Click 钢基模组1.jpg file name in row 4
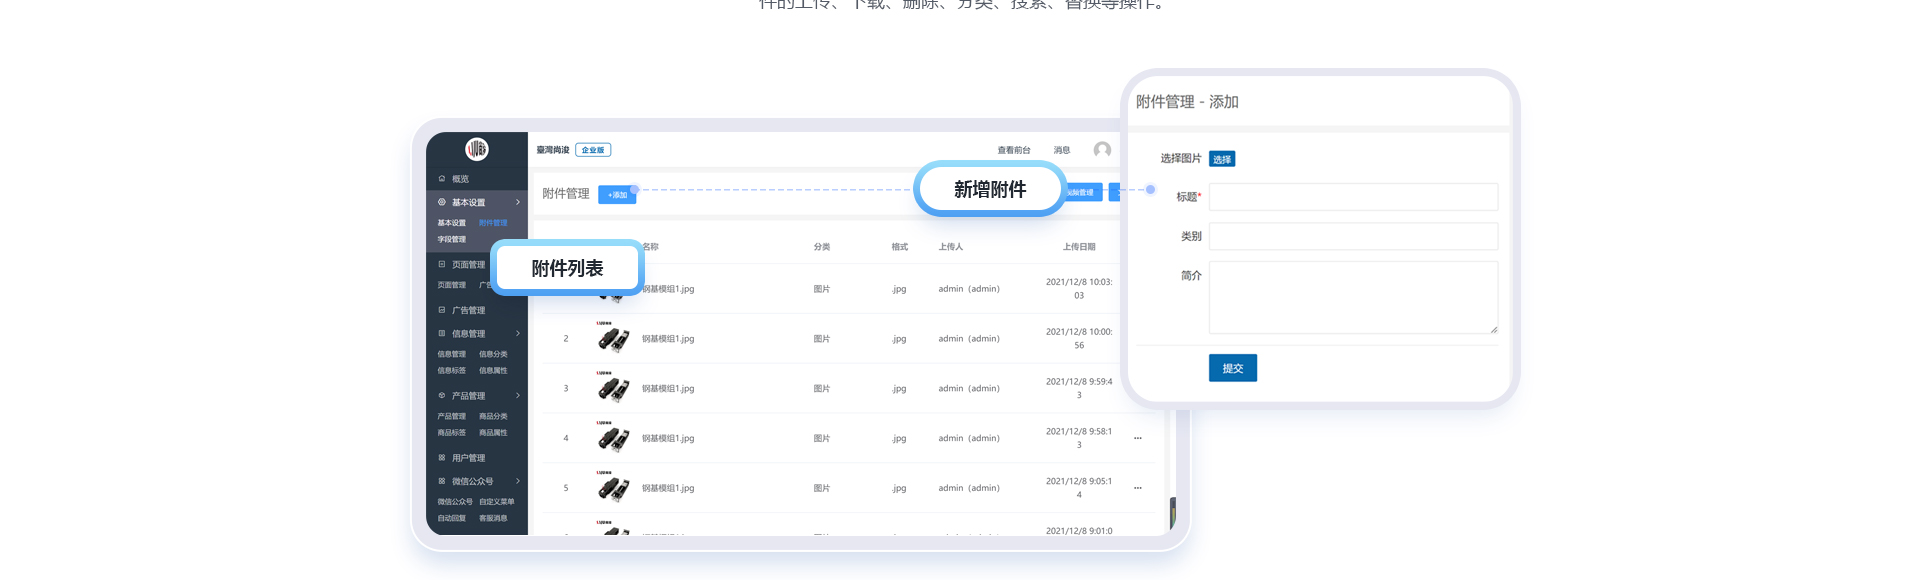The width and height of the screenshot is (1920, 580). (x=668, y=439)
